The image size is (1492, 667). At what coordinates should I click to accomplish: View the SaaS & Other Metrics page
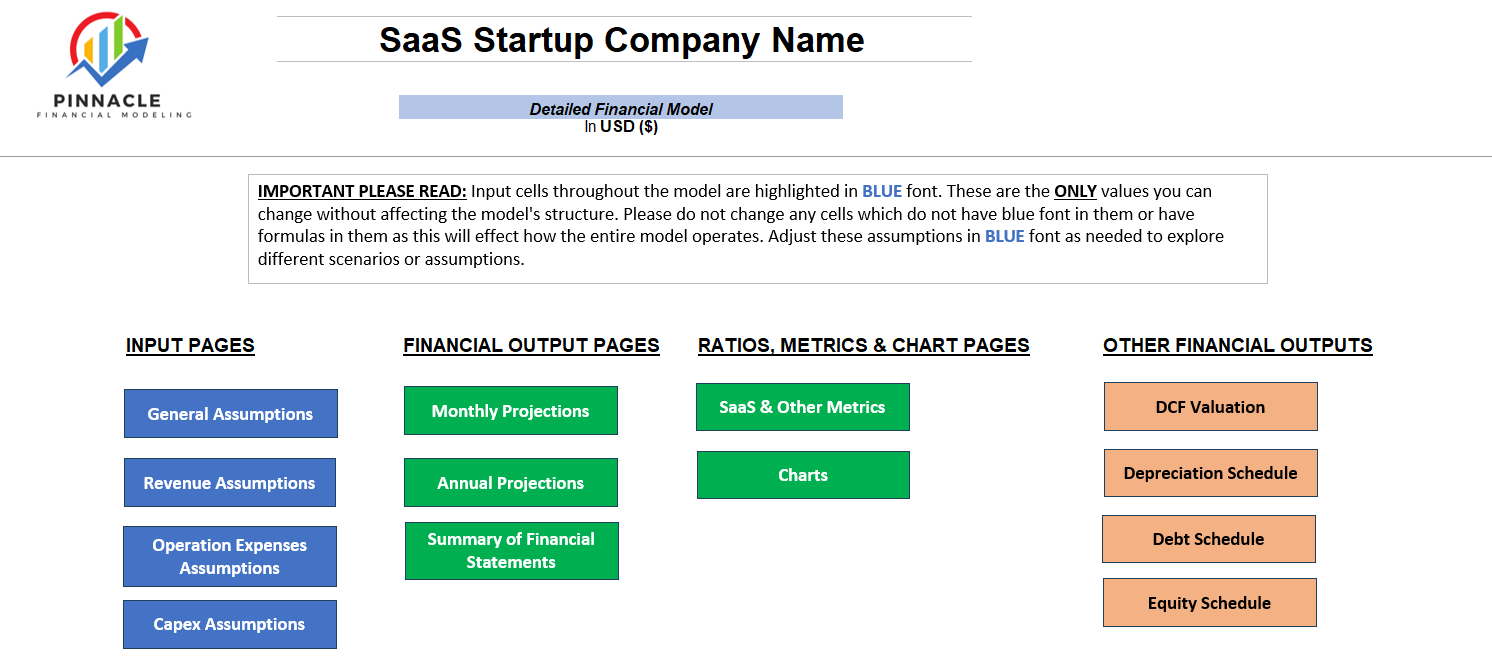click(x=802, y=407)
